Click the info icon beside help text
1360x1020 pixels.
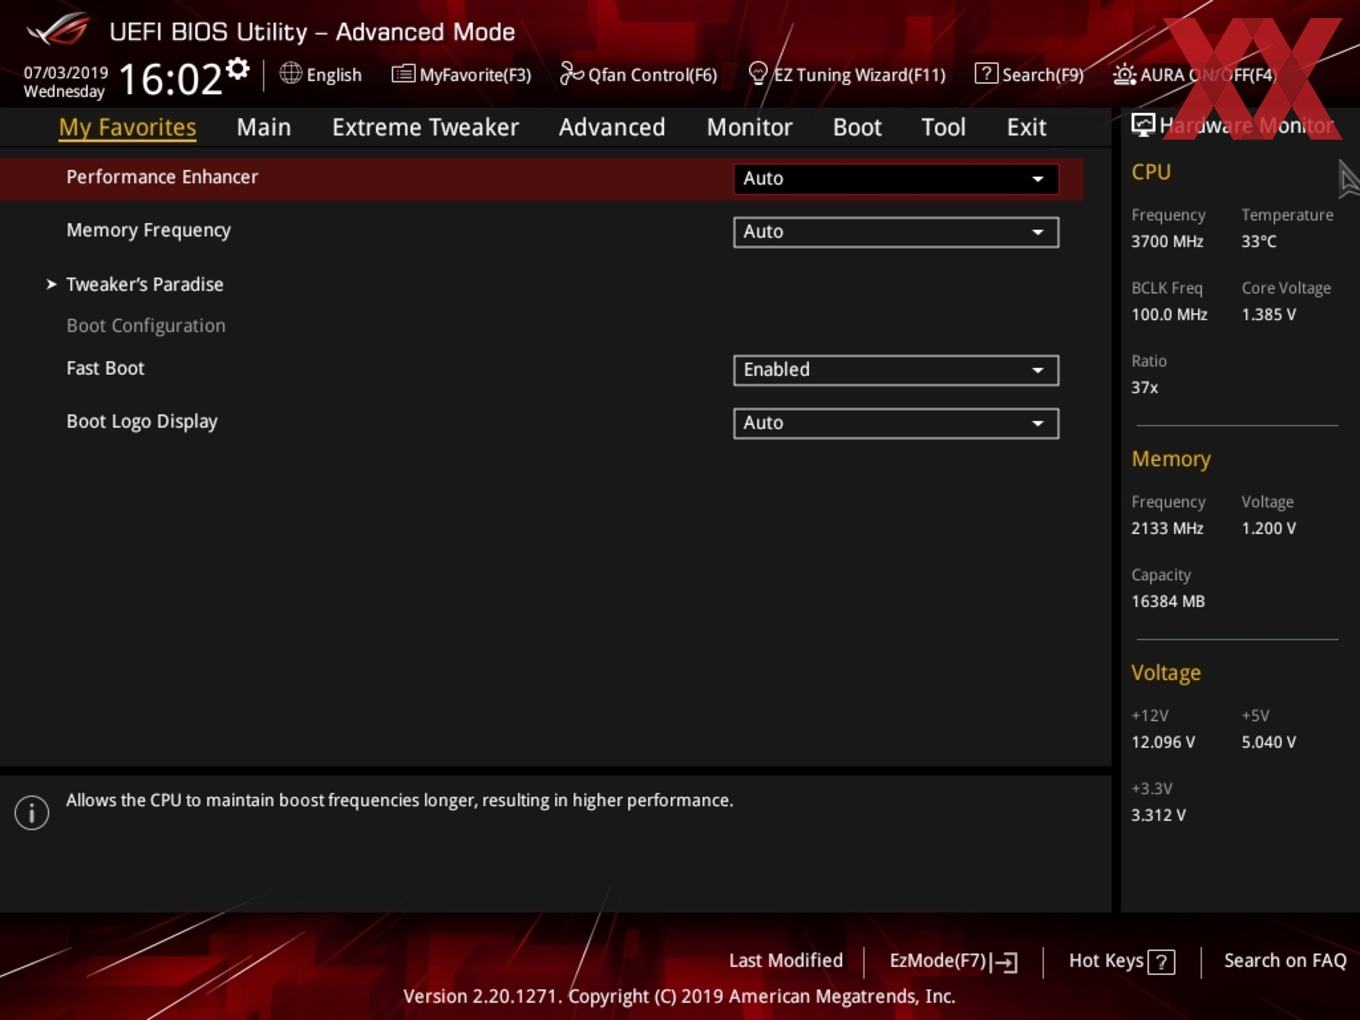click(32, 813)
